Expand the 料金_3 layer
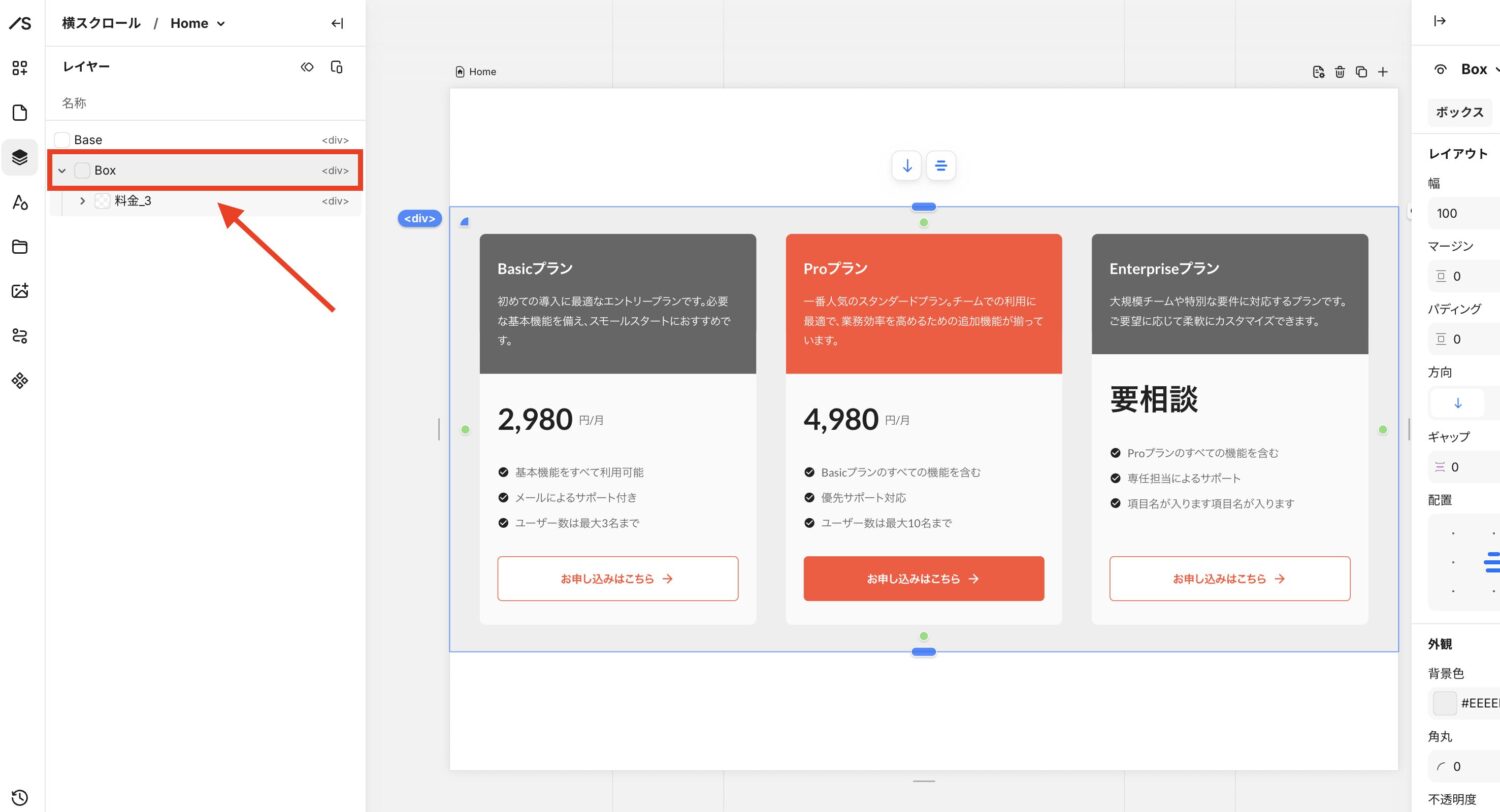Image resolution: width=1500 pixels, height=812 pixels. [x=82, y=201]
